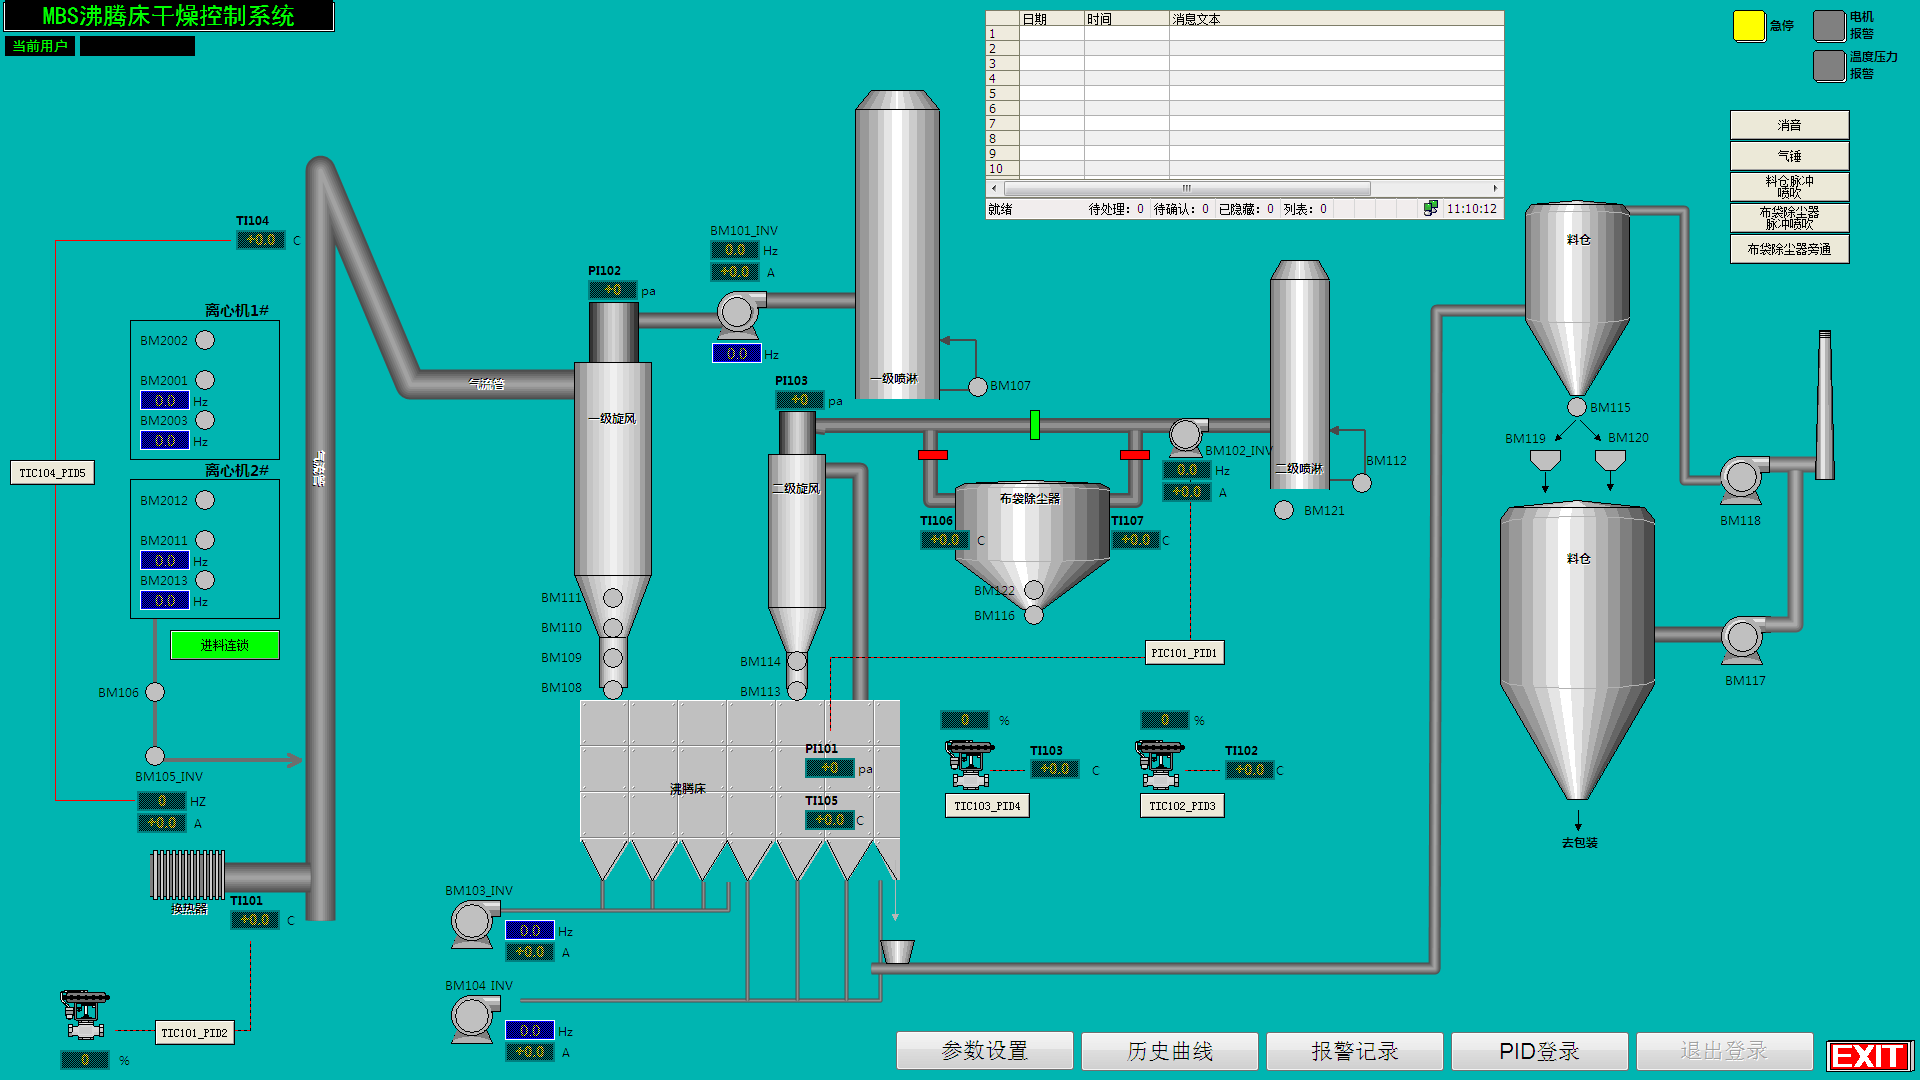This screenshot has width=1920, height=1080.
Task: Click the yellow emergency stop indicator
Action: (1748, 26)
